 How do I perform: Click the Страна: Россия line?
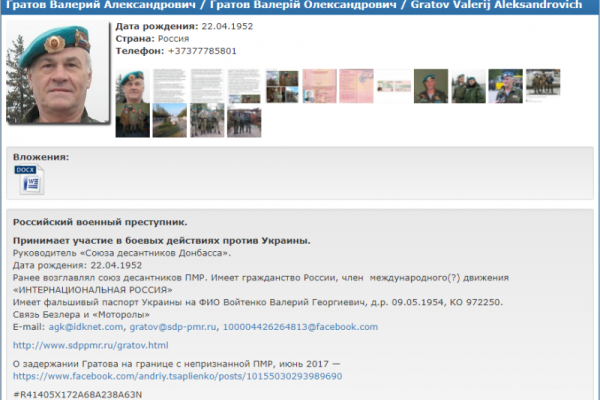click(x=152, y=39)
